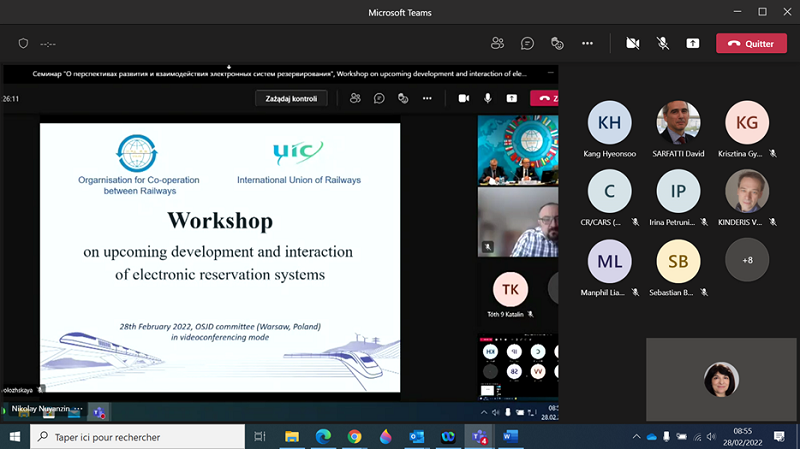This screenshot has width=800, height=449.
Task: Launch Microsoft Word from the taskbar
Action: click(x=509, y=437)
